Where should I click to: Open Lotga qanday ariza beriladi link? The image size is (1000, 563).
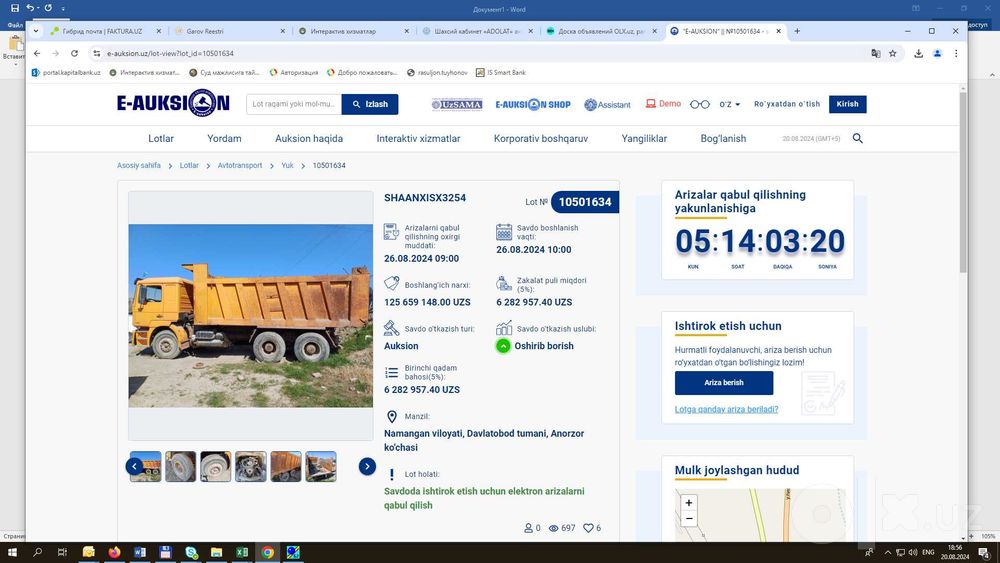click(726, 409)
